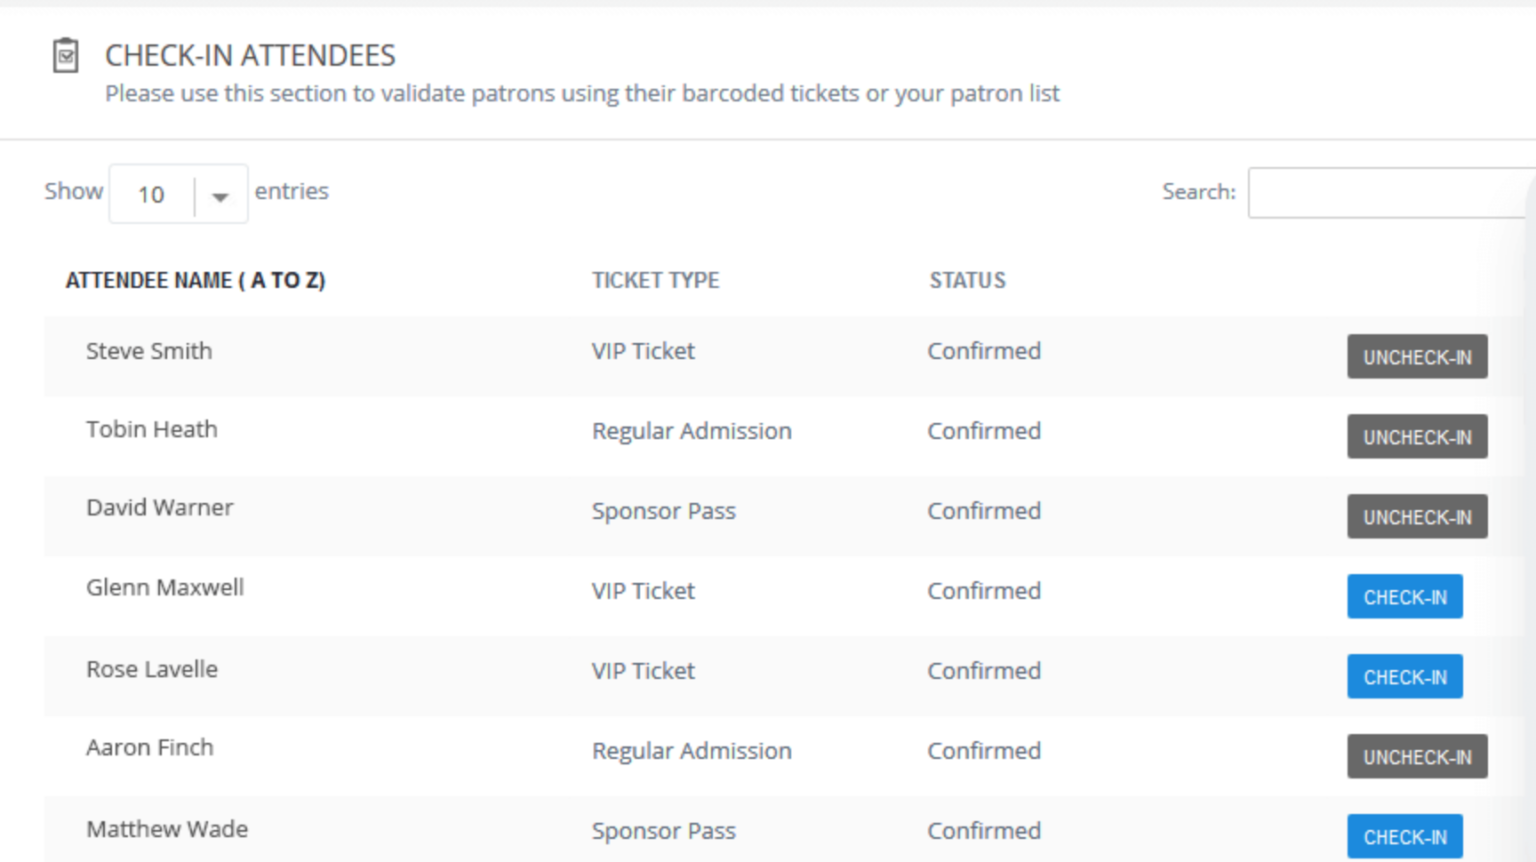
Task: Uncheck-in David Warner
Action: [x=1416, y=516]
